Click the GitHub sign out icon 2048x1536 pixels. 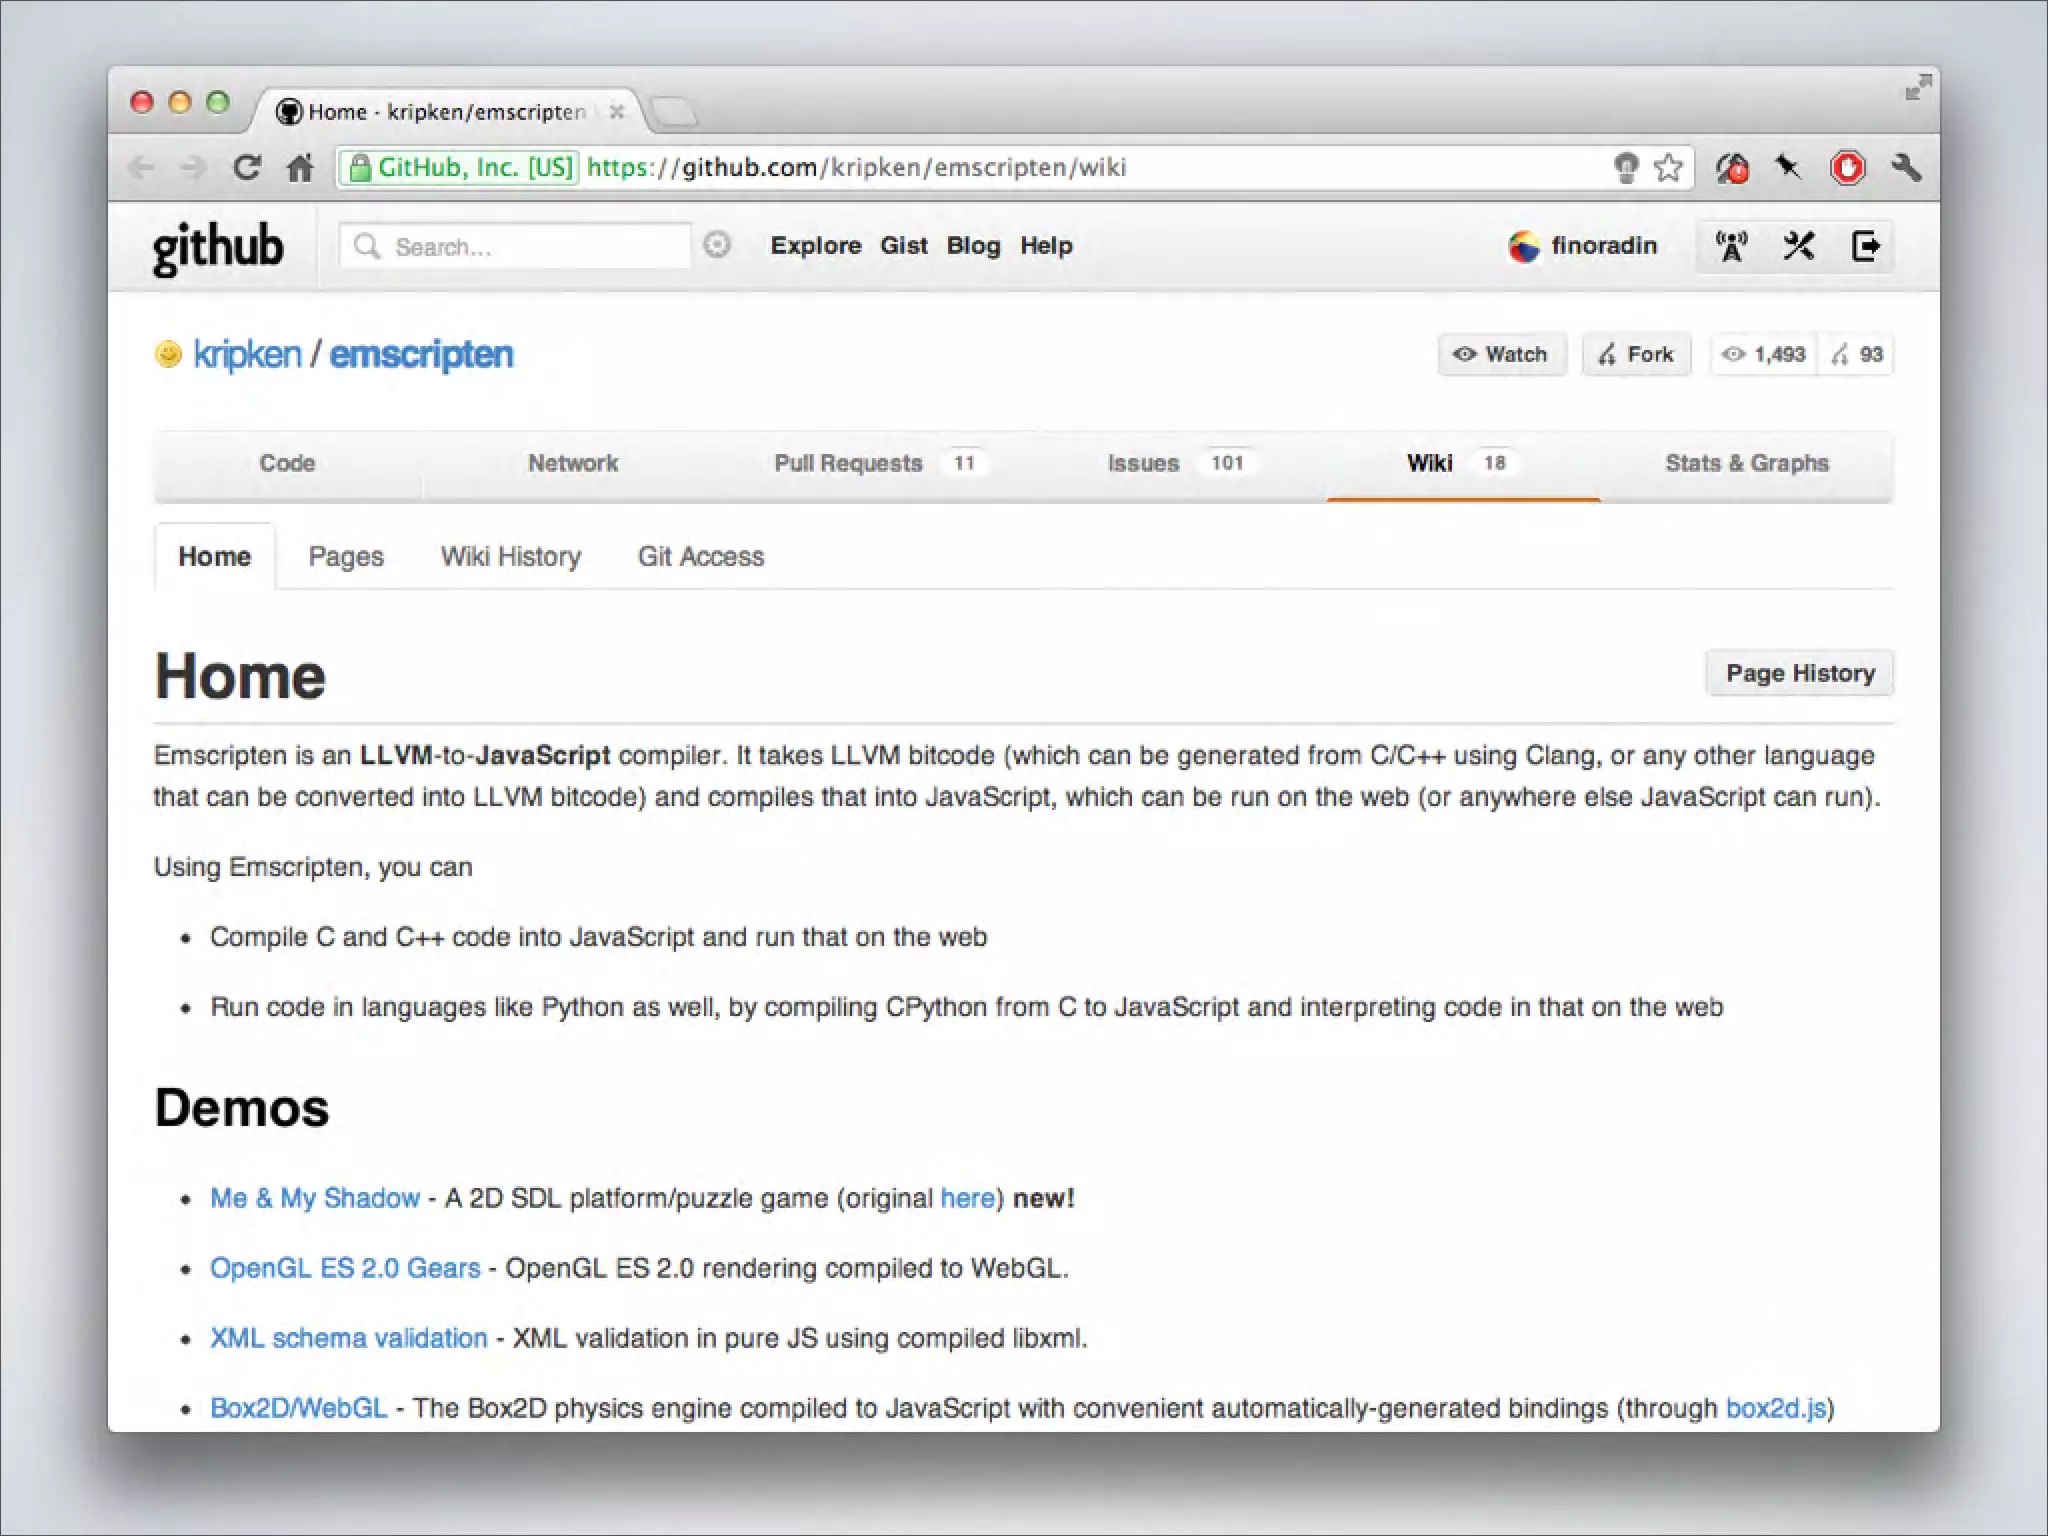1865,246
